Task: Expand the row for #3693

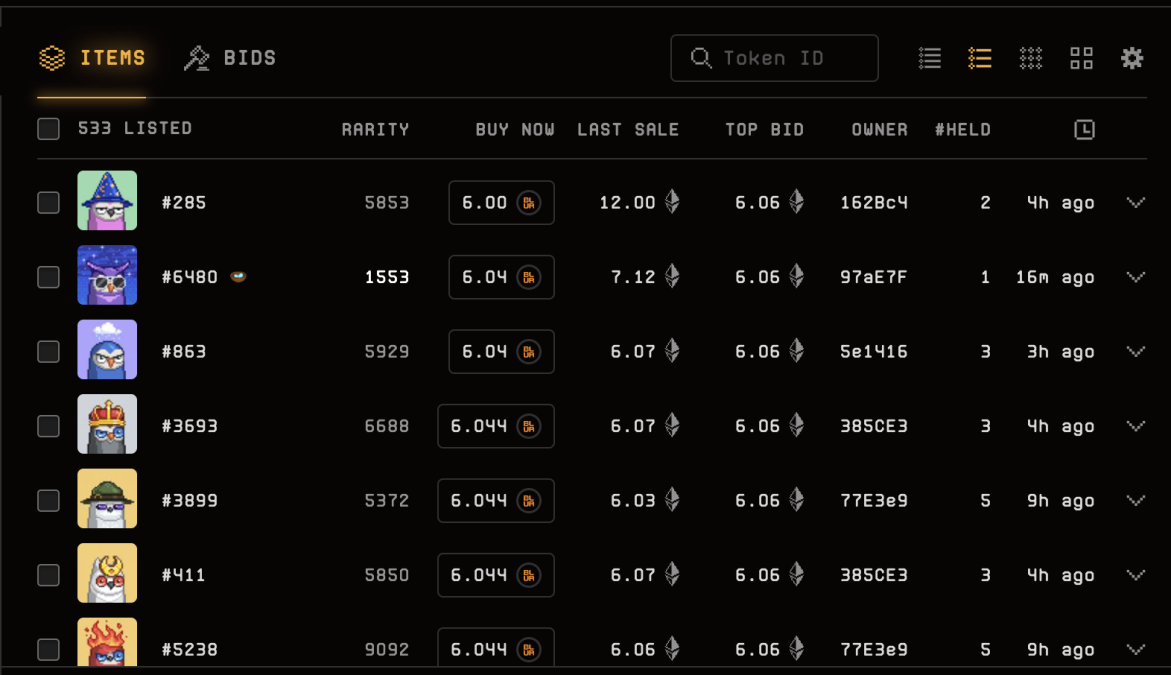Action: pyautogui.click(x=1136, y=426)
